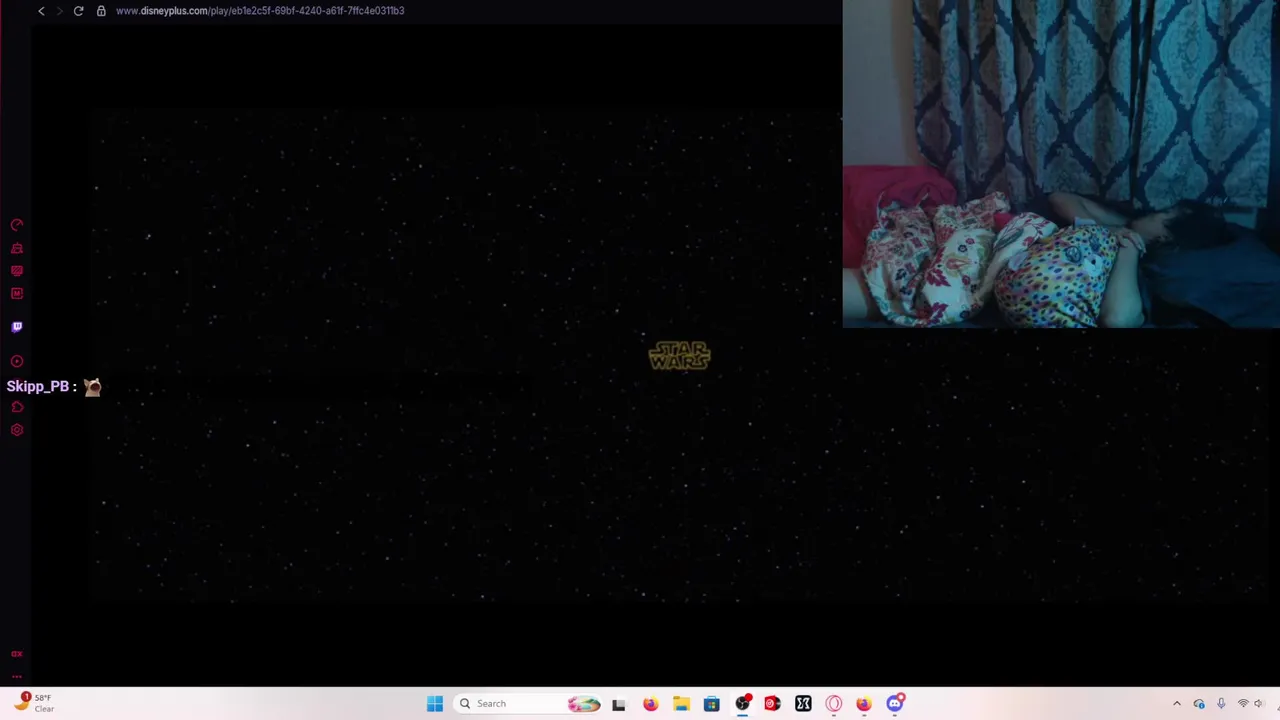Open Task View from taskbar

click(x=619, y=704)
